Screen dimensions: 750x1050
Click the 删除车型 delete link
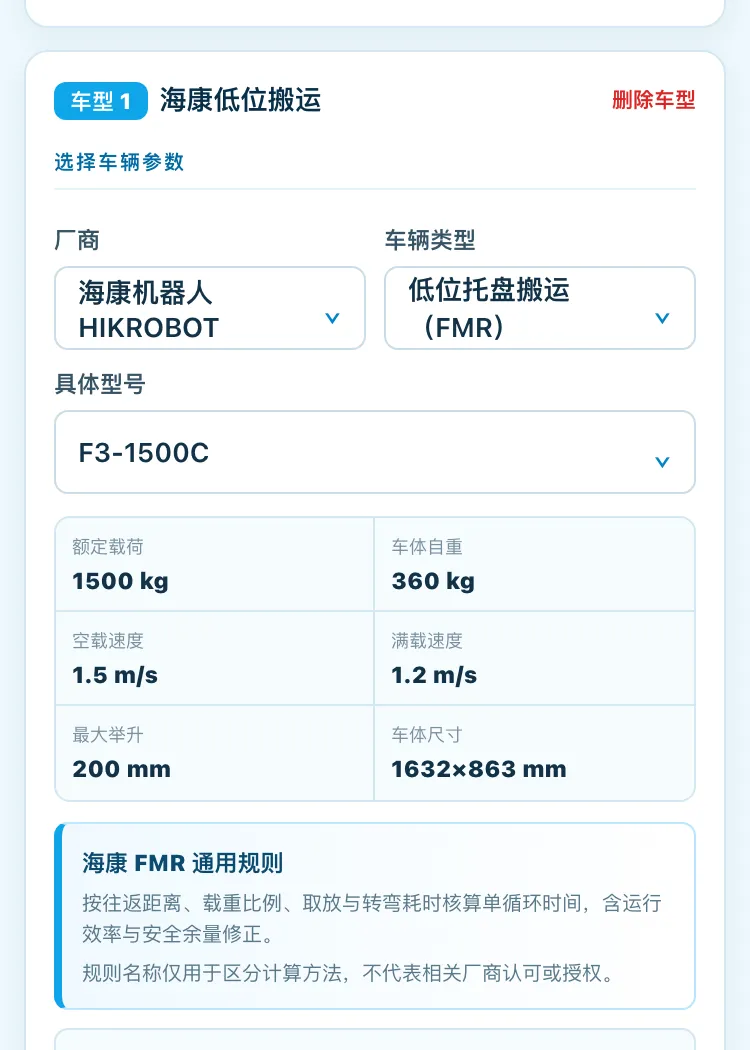point(653,100)
